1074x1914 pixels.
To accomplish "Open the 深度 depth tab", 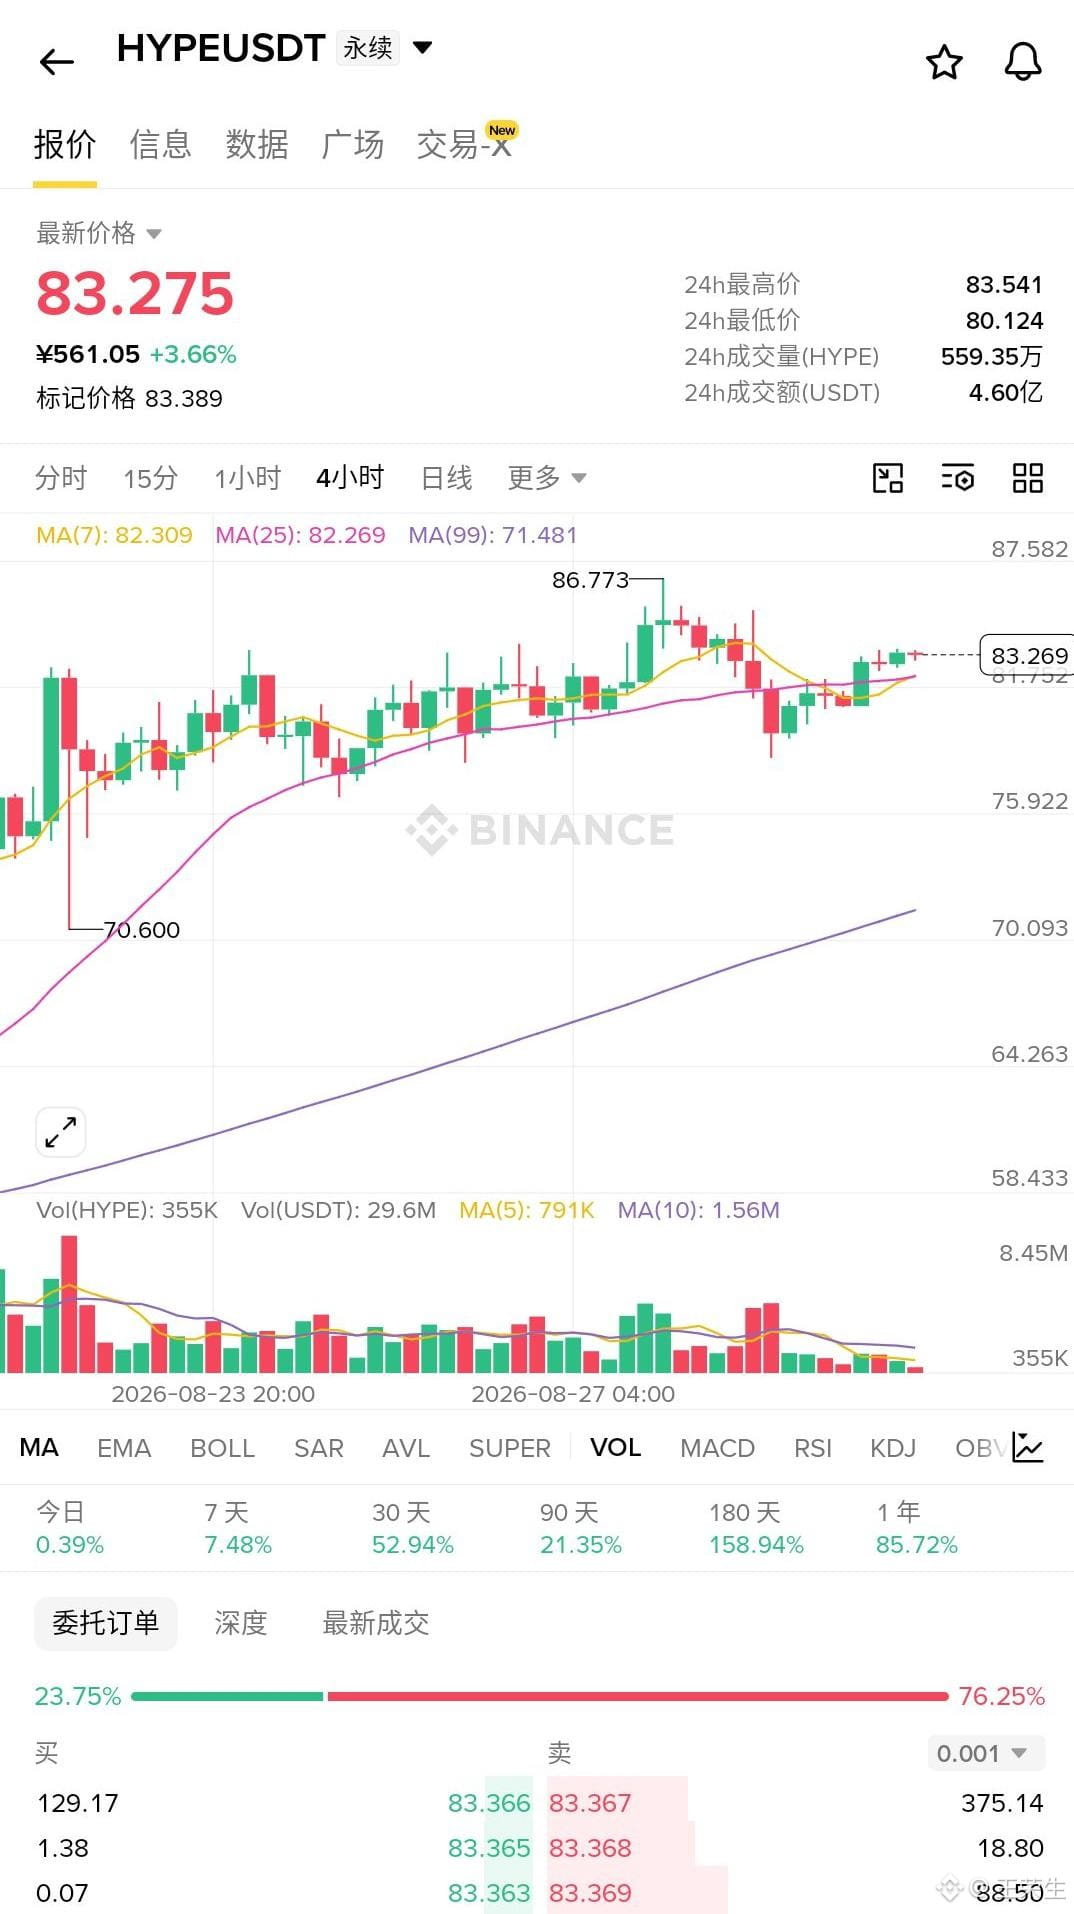I will (241, 1623).
